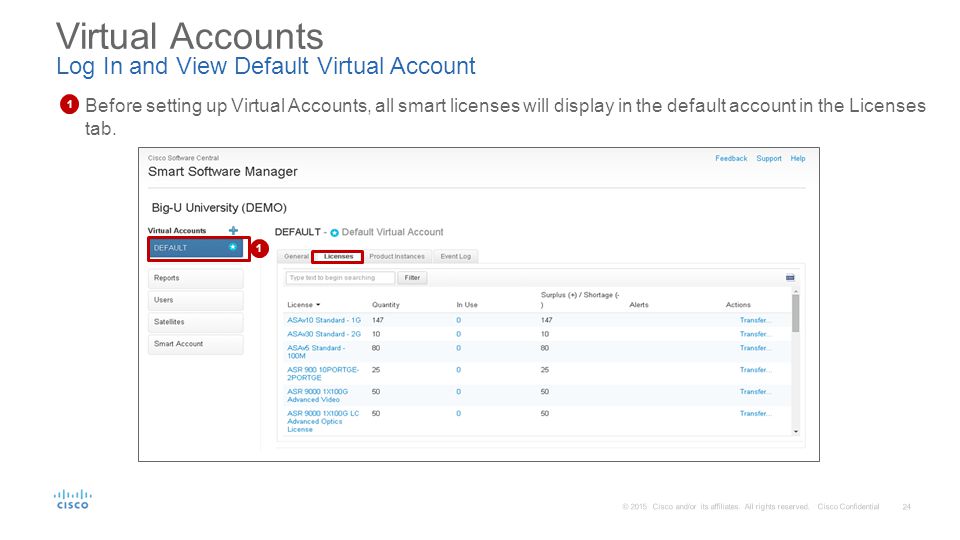960x540 pixels.
Task: Click the Smart Software Manager title
Action: coord(223,172)
